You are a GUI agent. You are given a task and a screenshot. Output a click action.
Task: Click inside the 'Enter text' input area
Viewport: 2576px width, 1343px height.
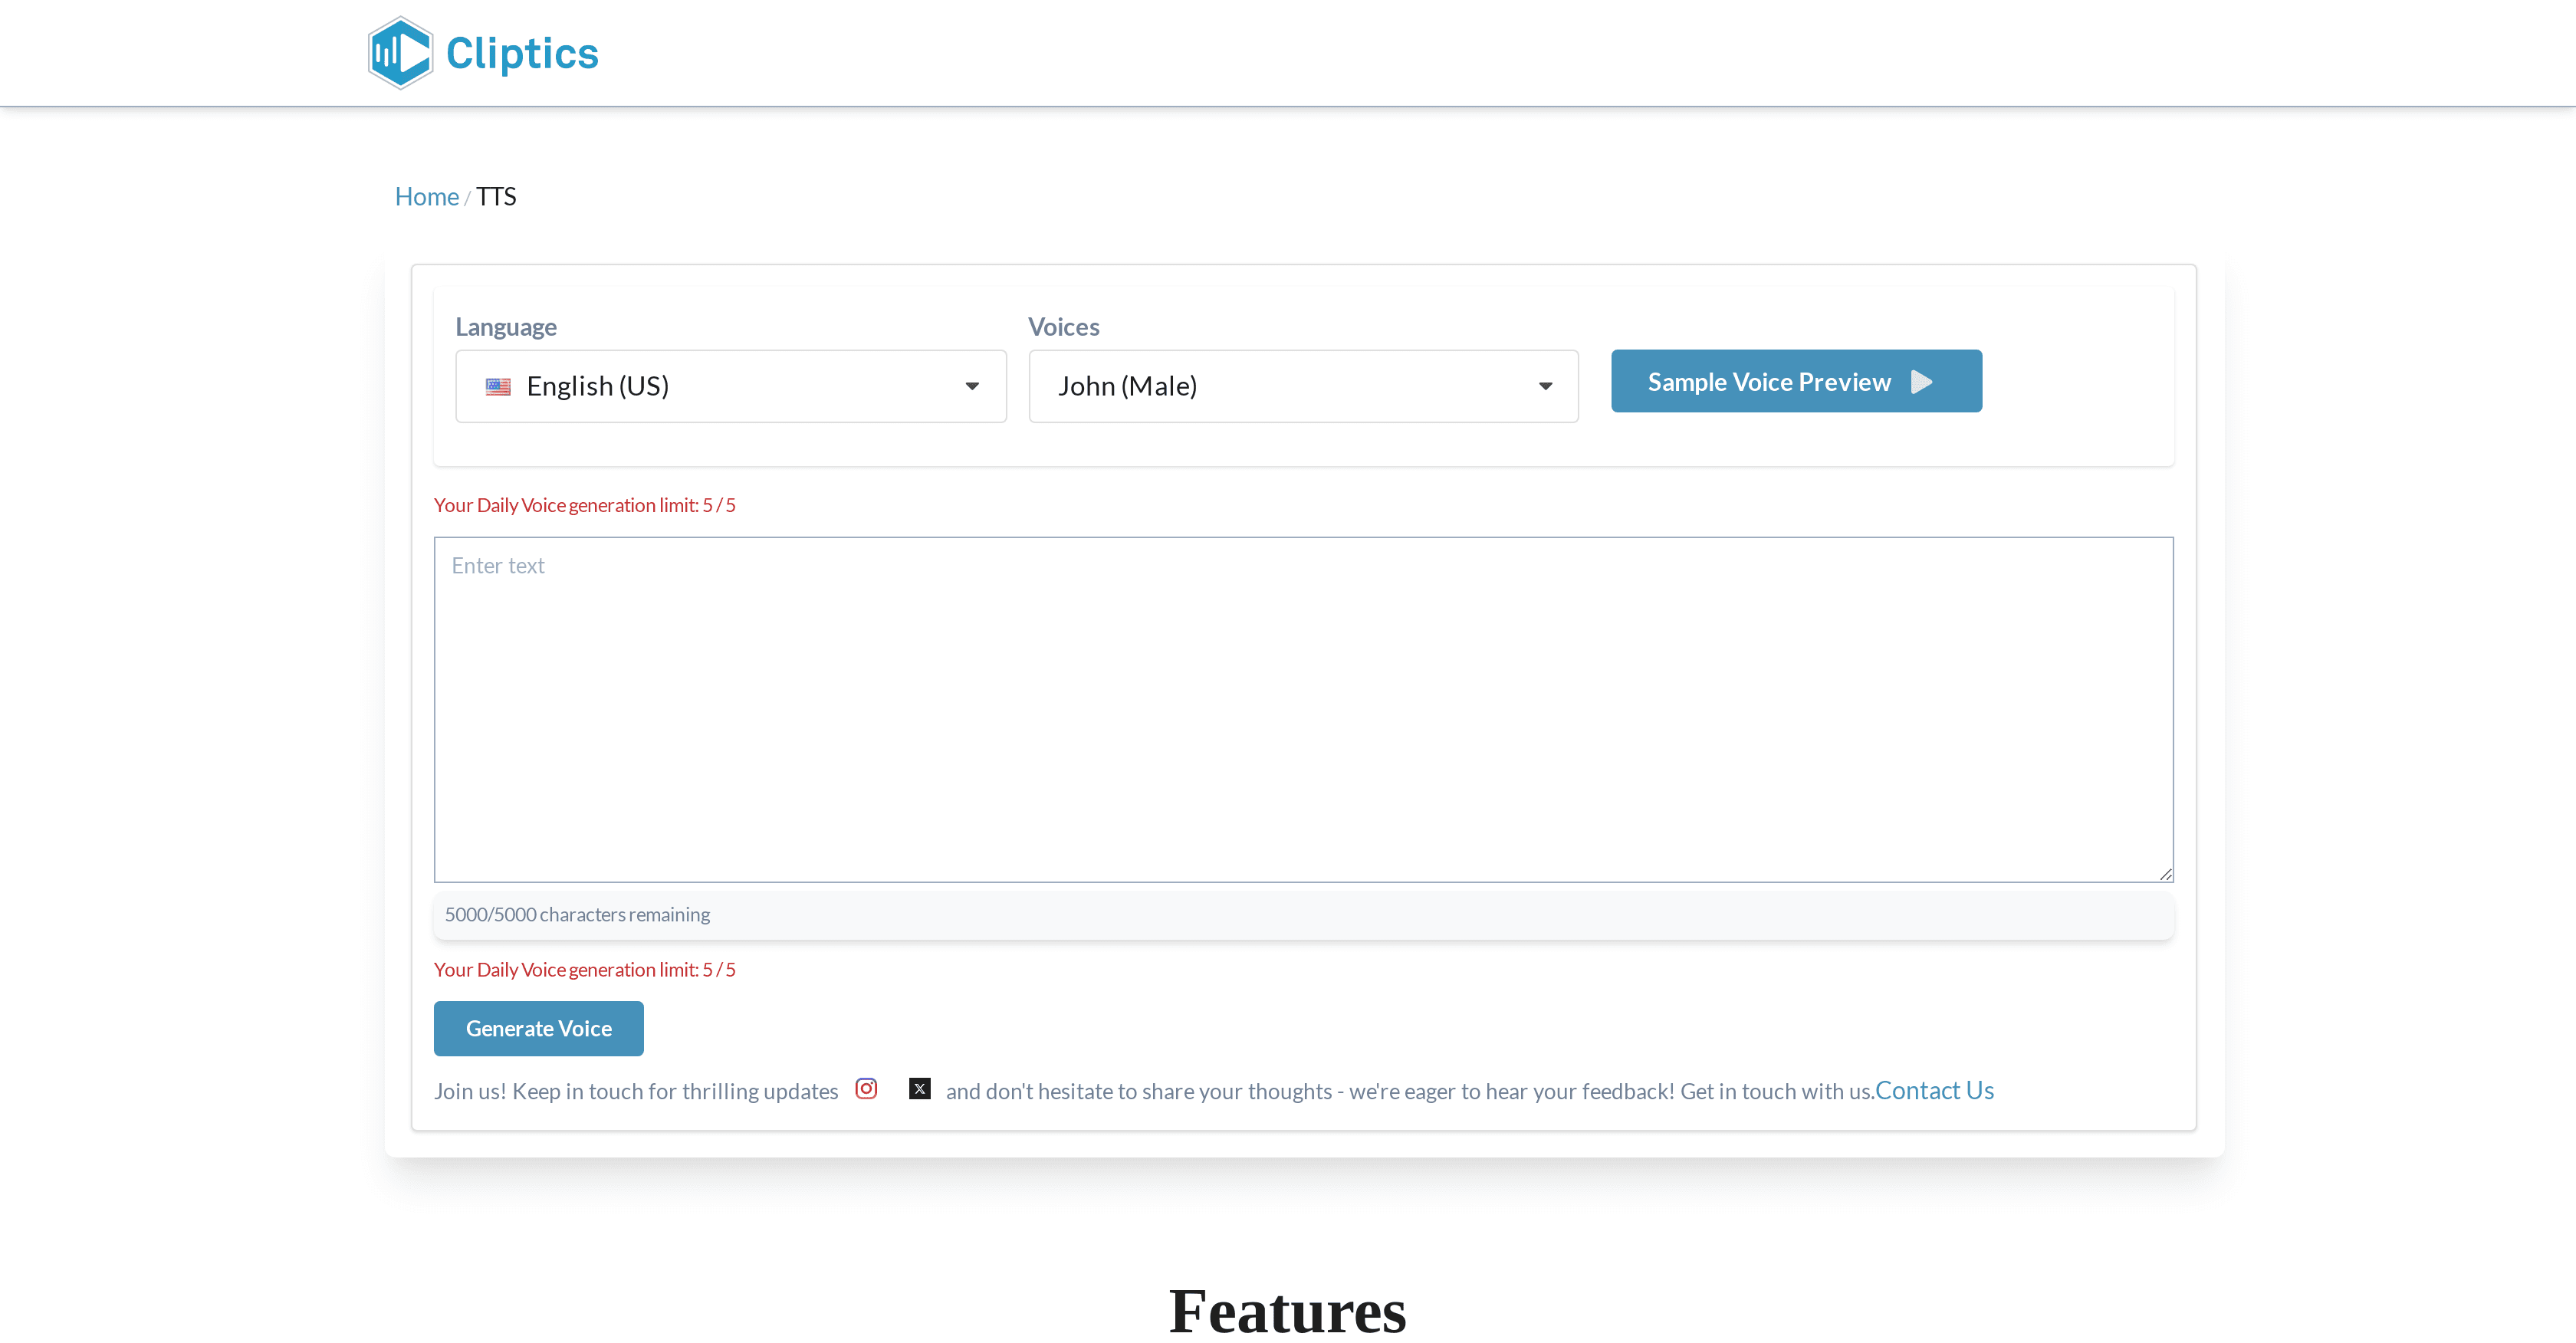[x=1300, y=700]
